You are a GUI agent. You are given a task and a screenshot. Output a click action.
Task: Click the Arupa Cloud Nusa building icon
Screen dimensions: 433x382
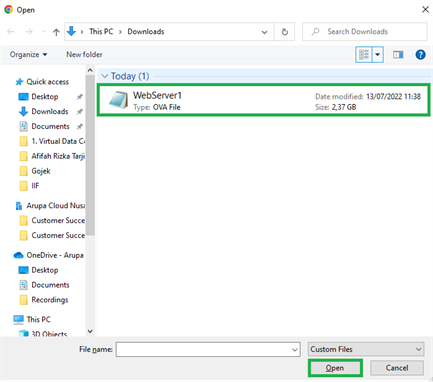click(x=19, y=206)
